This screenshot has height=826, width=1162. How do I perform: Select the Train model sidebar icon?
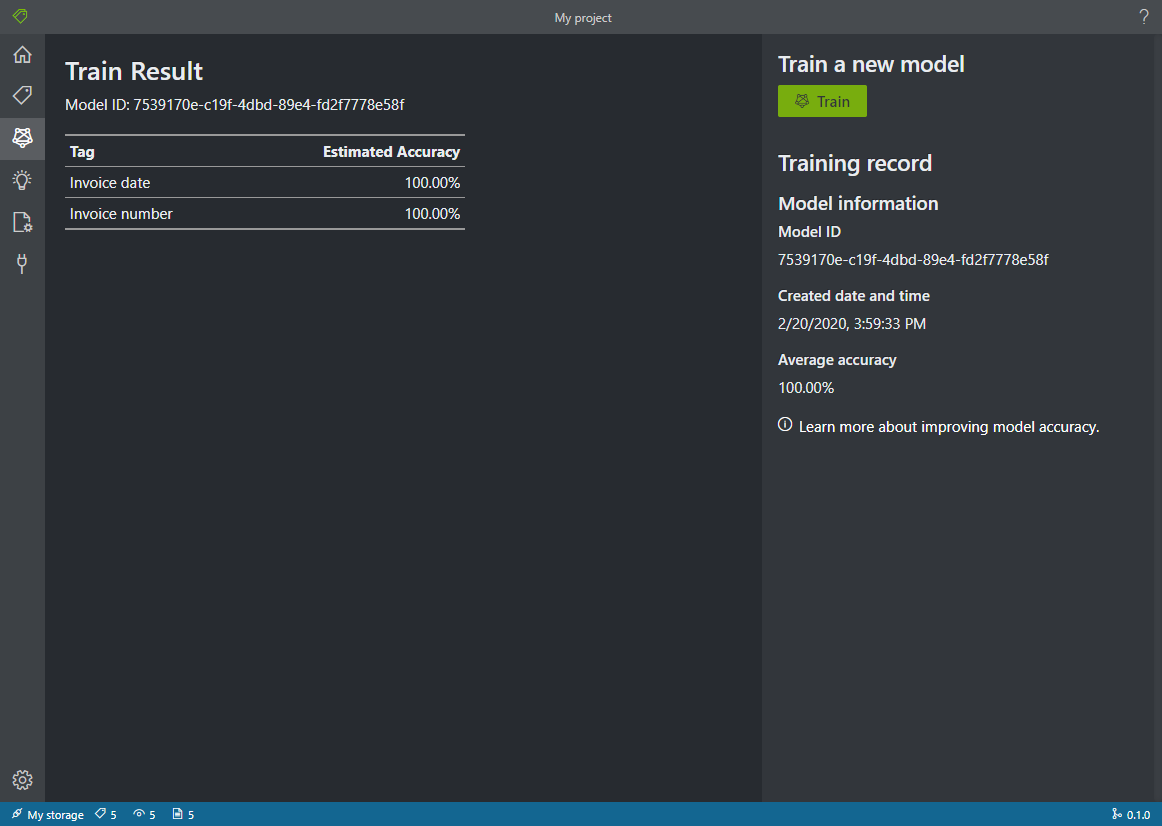22,138
